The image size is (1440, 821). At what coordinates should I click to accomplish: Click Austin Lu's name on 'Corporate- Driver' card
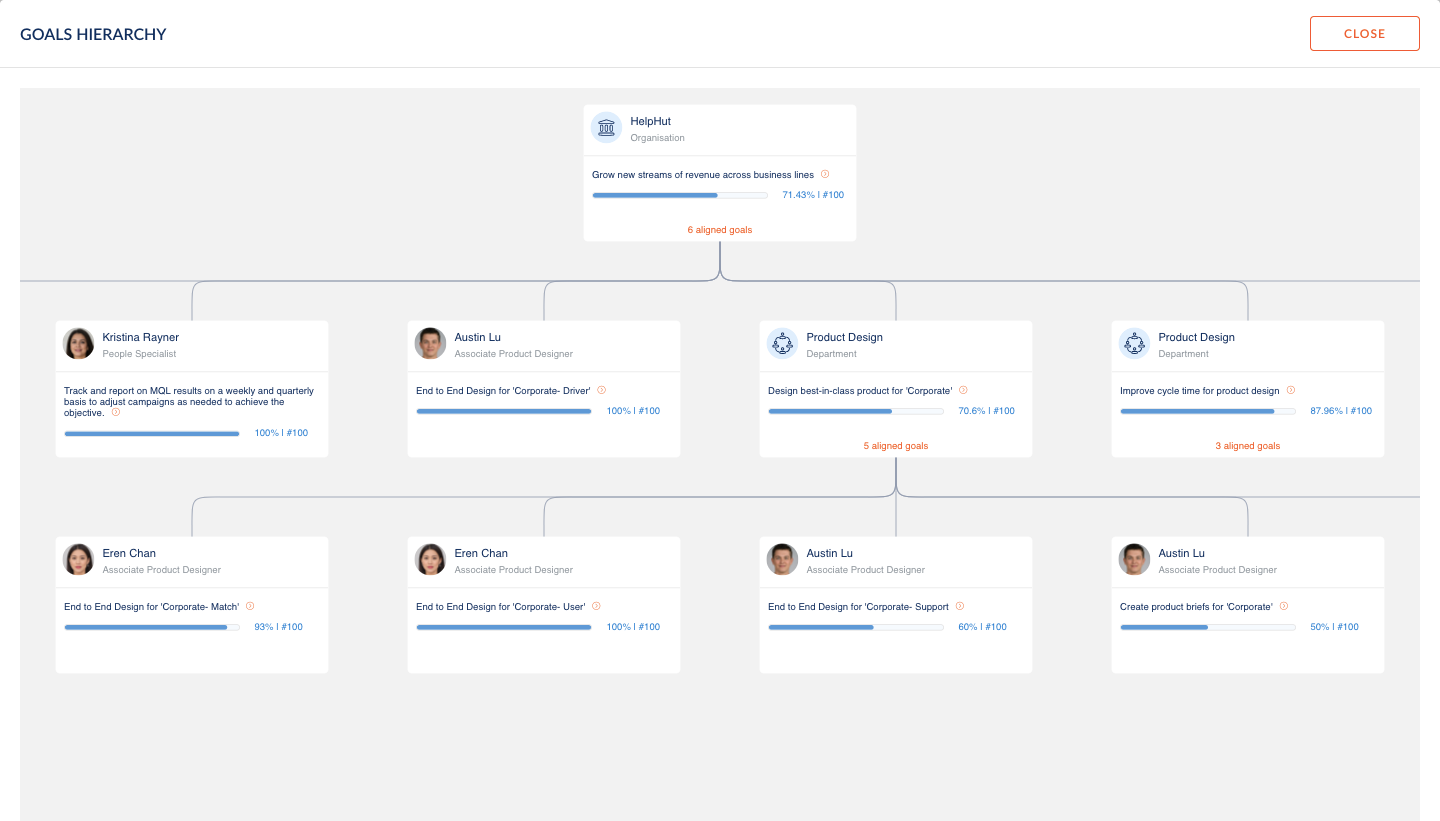(x=477, y=337)
